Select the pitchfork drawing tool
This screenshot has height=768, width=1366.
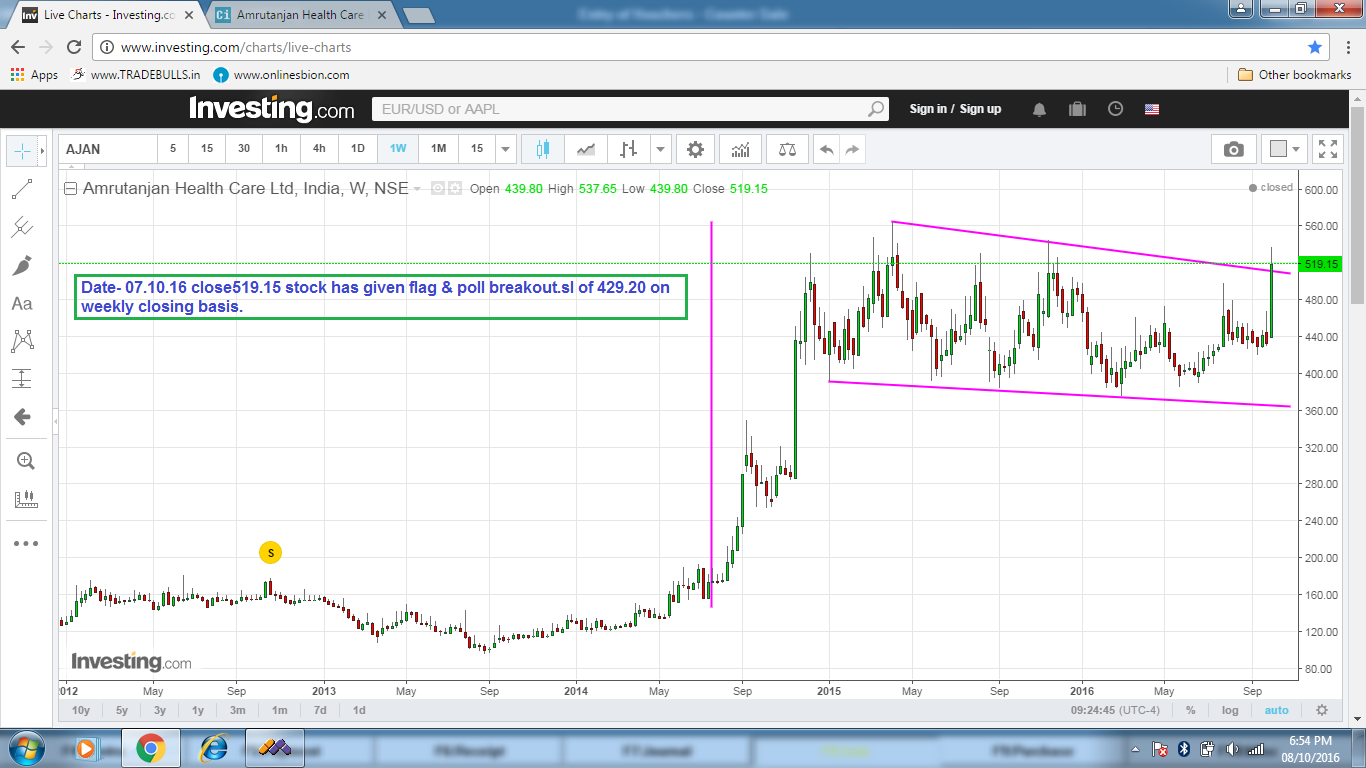pyautogui.click(x=22, y=227)
